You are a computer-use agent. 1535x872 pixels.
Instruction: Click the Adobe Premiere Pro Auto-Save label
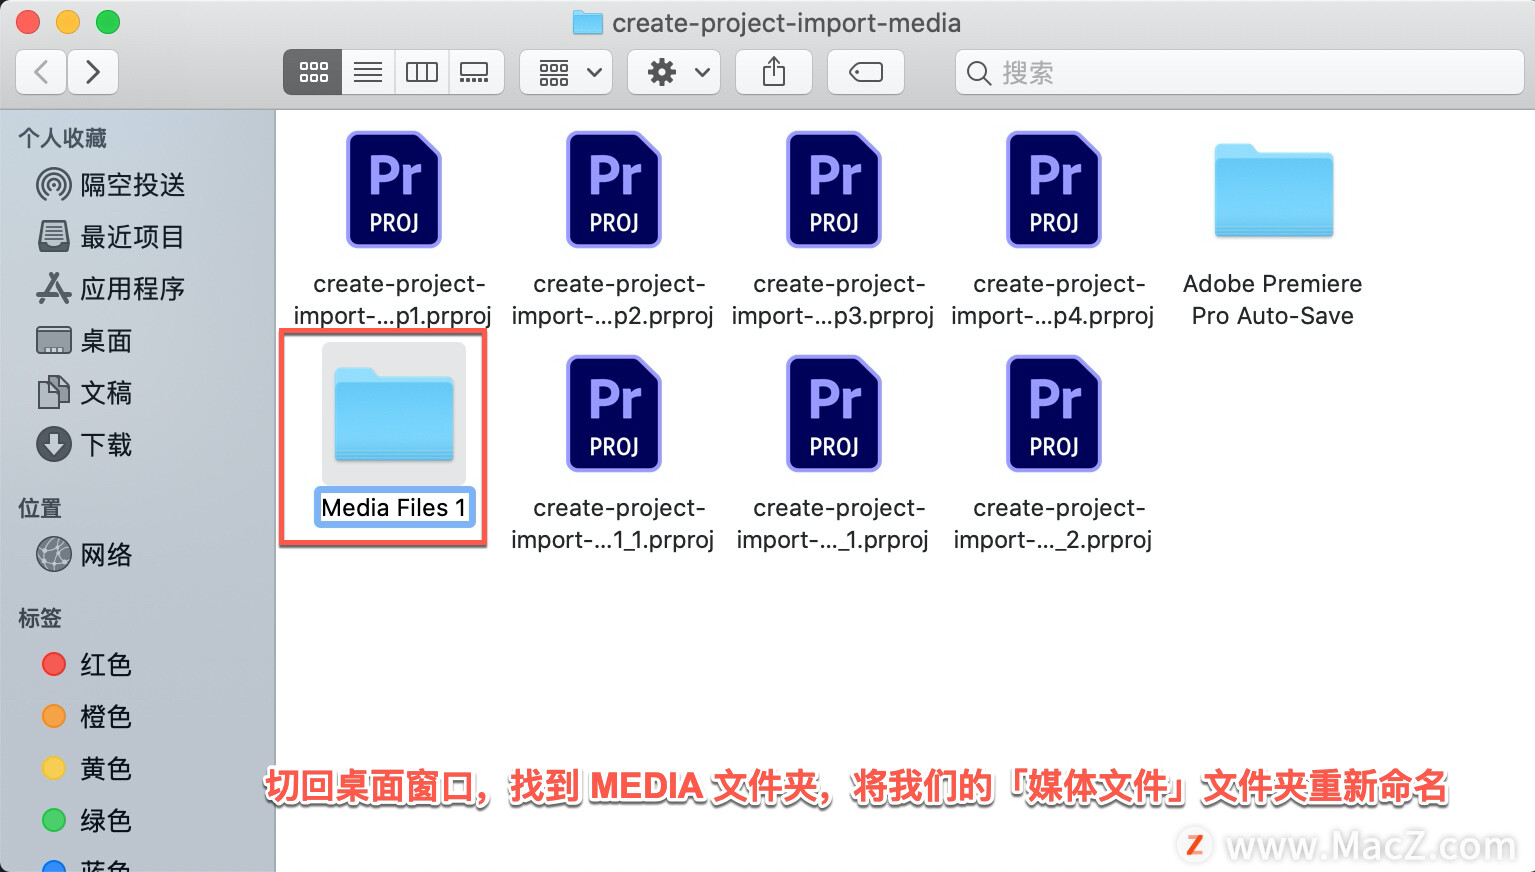[1272, 300]
